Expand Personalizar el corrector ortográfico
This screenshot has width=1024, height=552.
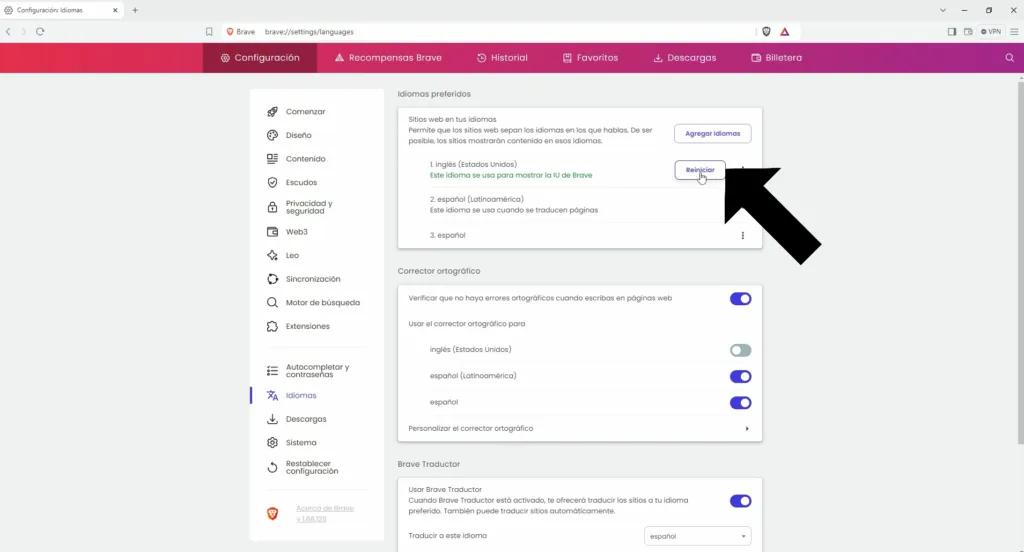(579, 429)
